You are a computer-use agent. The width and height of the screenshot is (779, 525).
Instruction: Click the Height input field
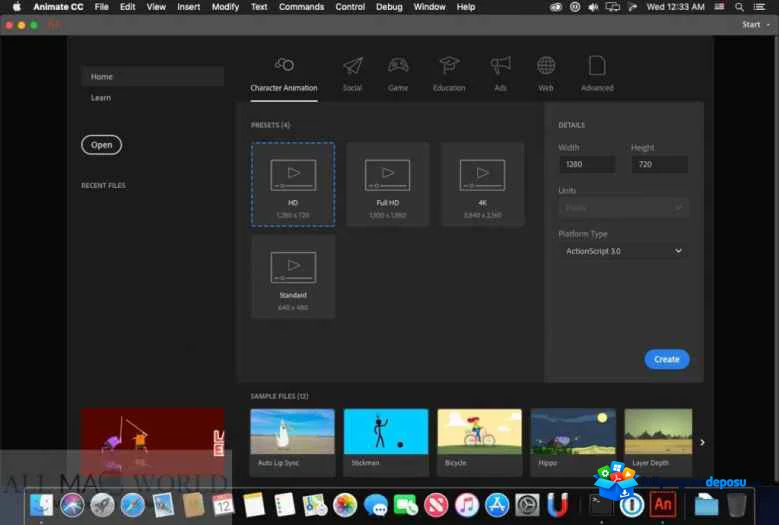click(660, 164)
